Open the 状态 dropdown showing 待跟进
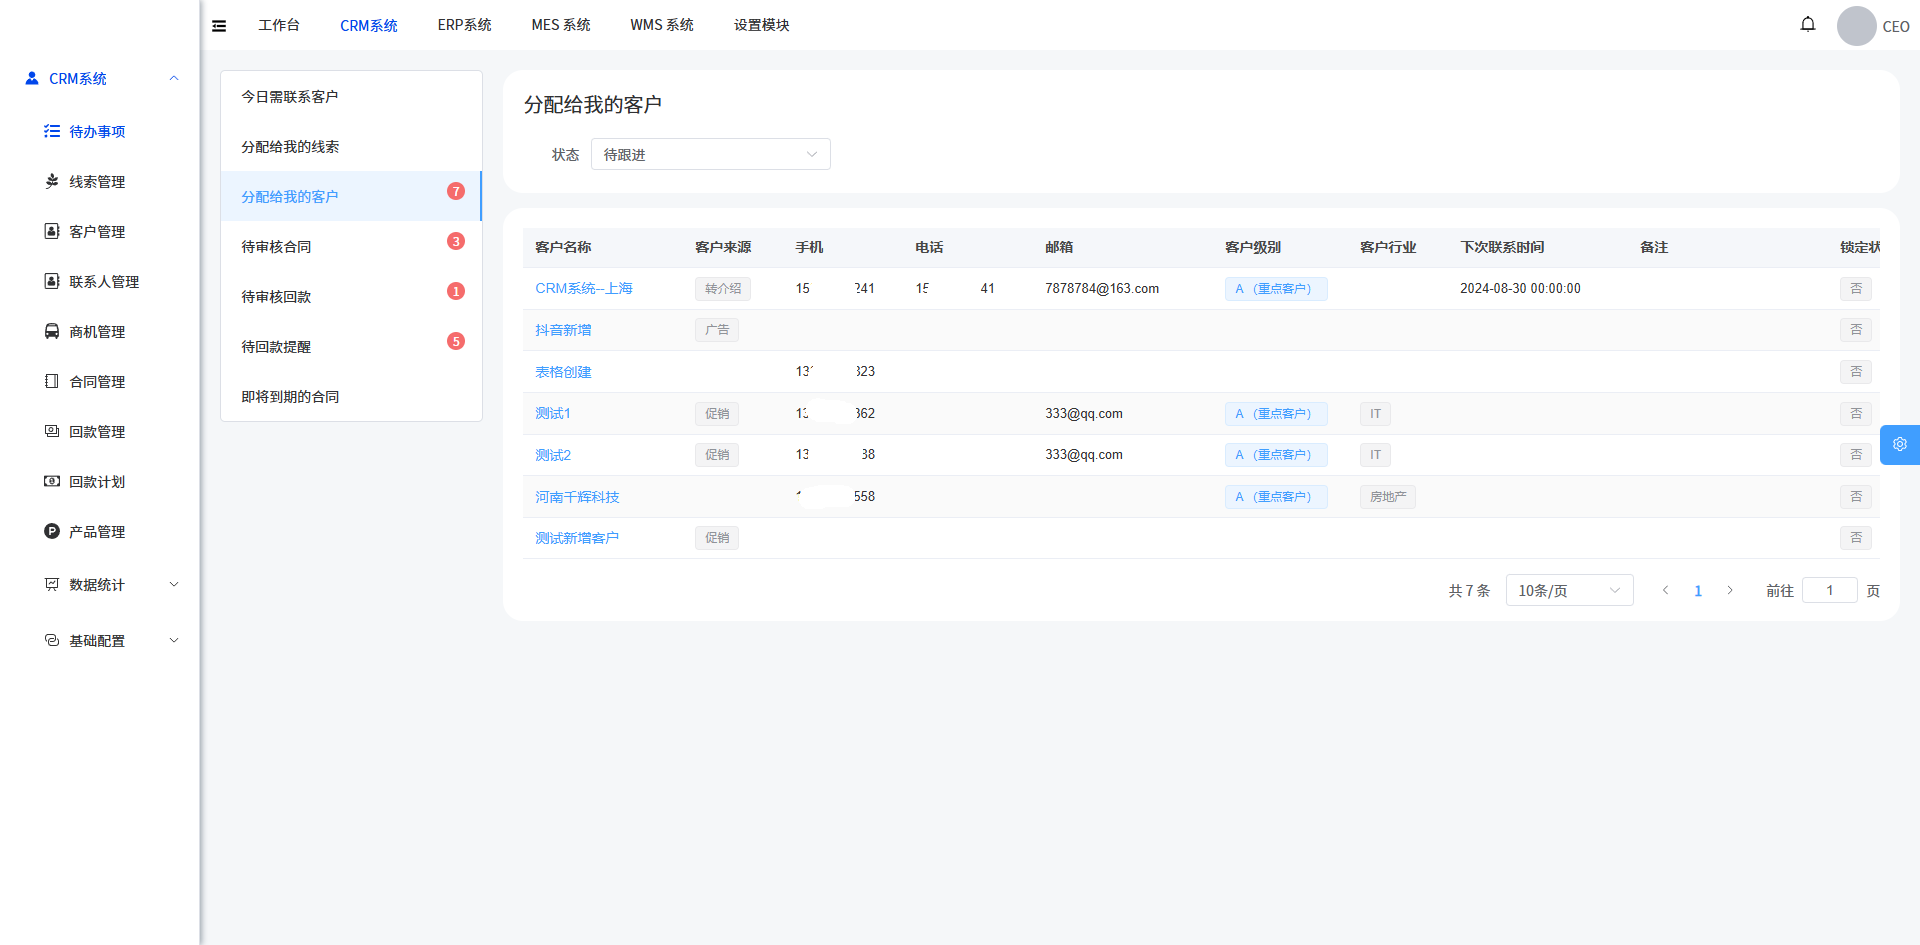 (x=710, y=155)
